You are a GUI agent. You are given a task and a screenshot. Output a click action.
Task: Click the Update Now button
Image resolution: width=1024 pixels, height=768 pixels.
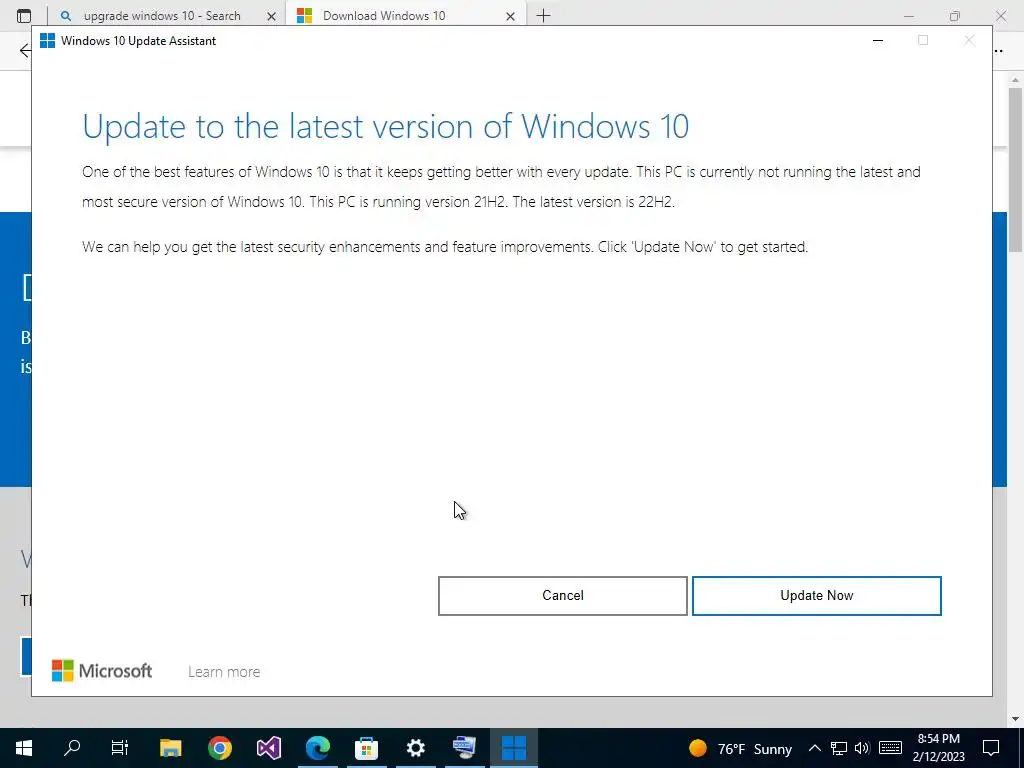click(x=816, y=596)
